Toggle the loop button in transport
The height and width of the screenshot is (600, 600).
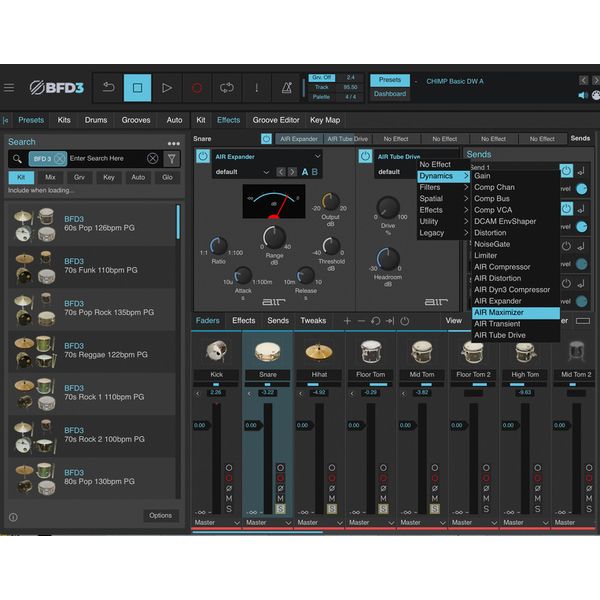coord(227,88)
